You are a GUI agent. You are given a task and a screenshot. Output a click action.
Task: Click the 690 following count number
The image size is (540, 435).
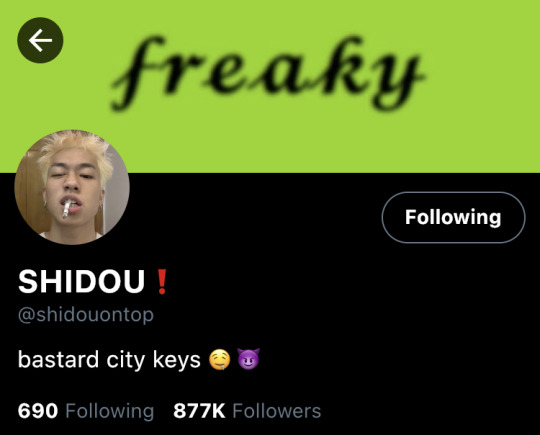pyautogui.click(x=38, y=411)
